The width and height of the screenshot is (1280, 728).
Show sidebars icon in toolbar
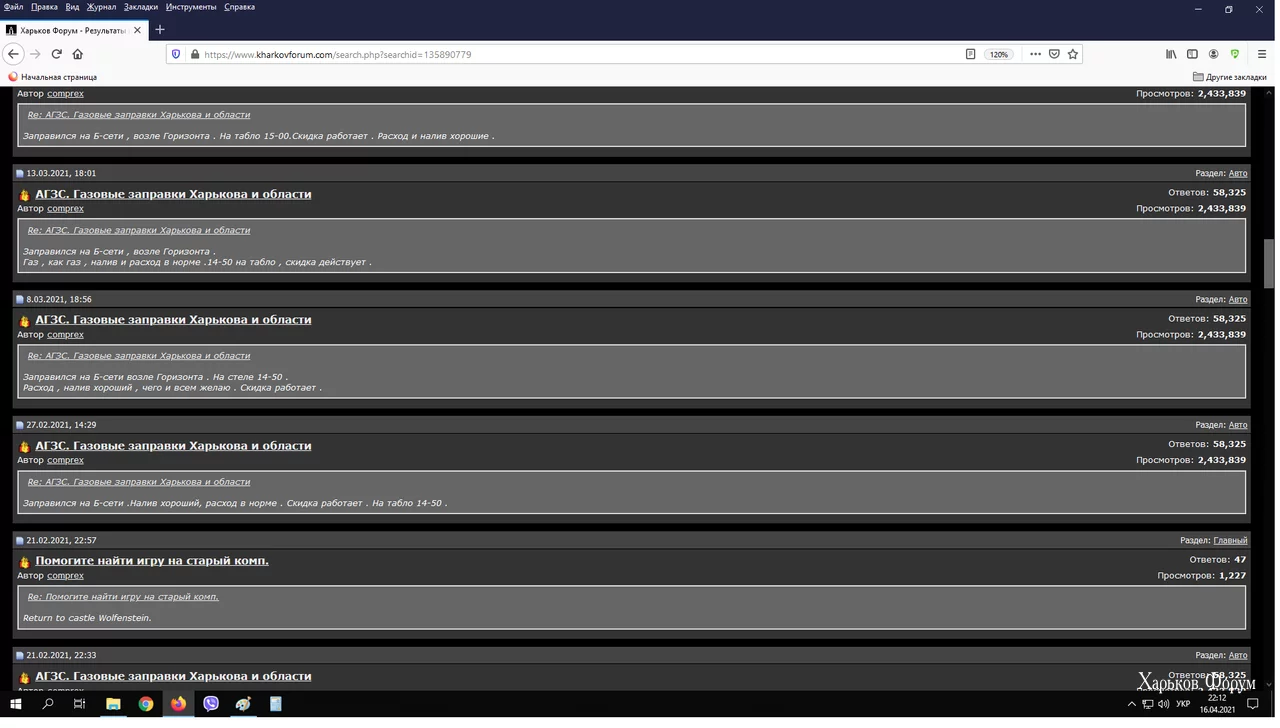pyautogui.click(x=1192, y=54)
